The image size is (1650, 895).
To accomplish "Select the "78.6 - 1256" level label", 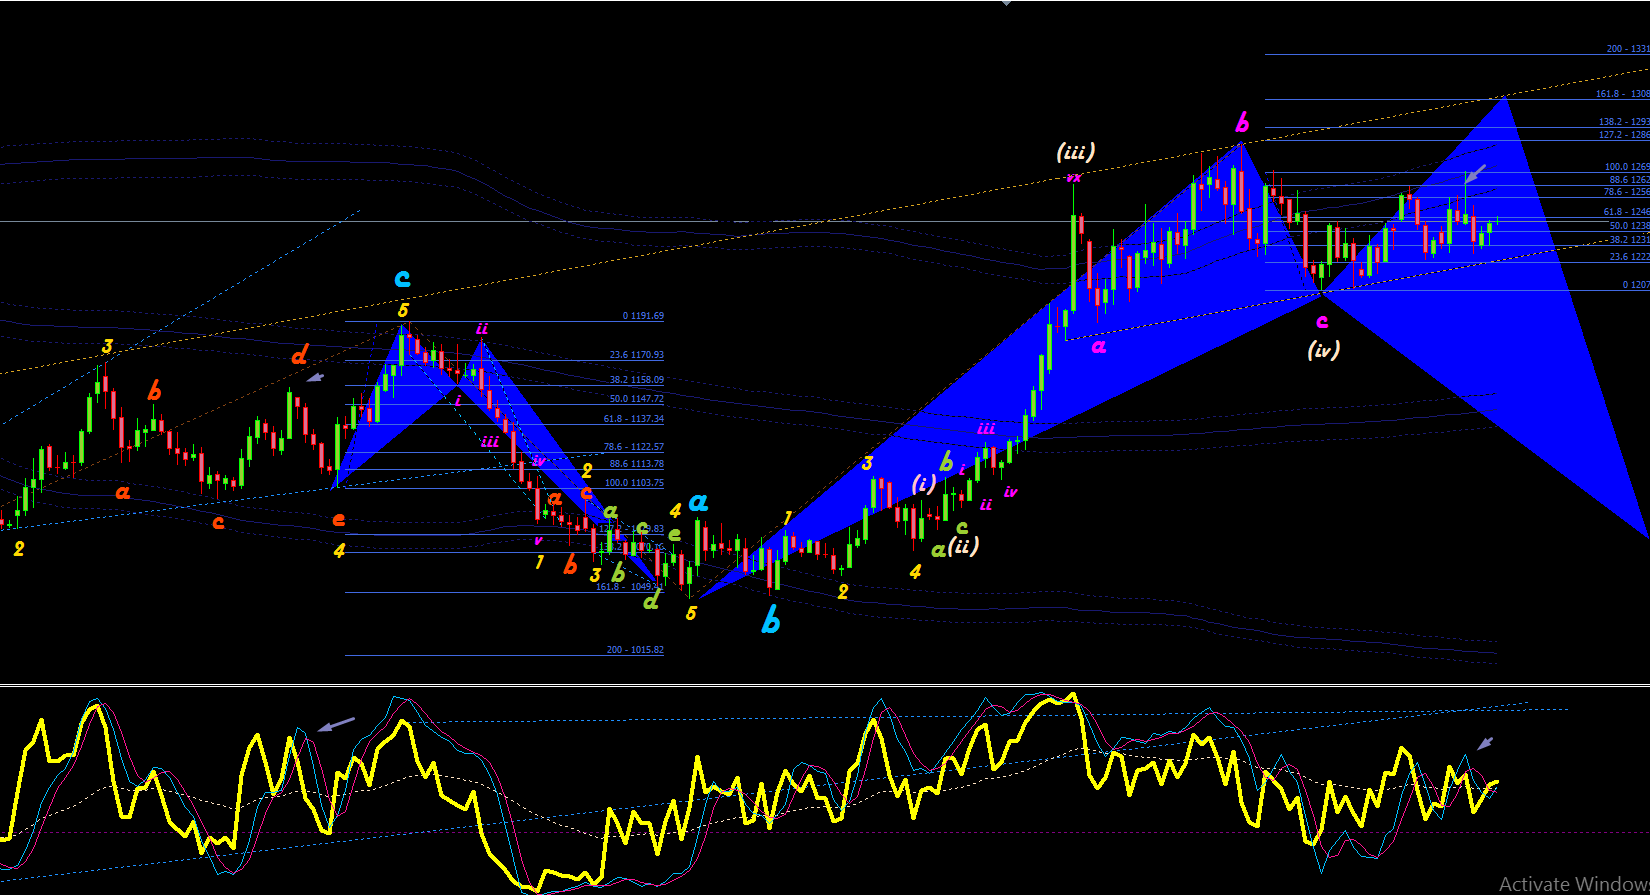I will tap(1626, 192).
